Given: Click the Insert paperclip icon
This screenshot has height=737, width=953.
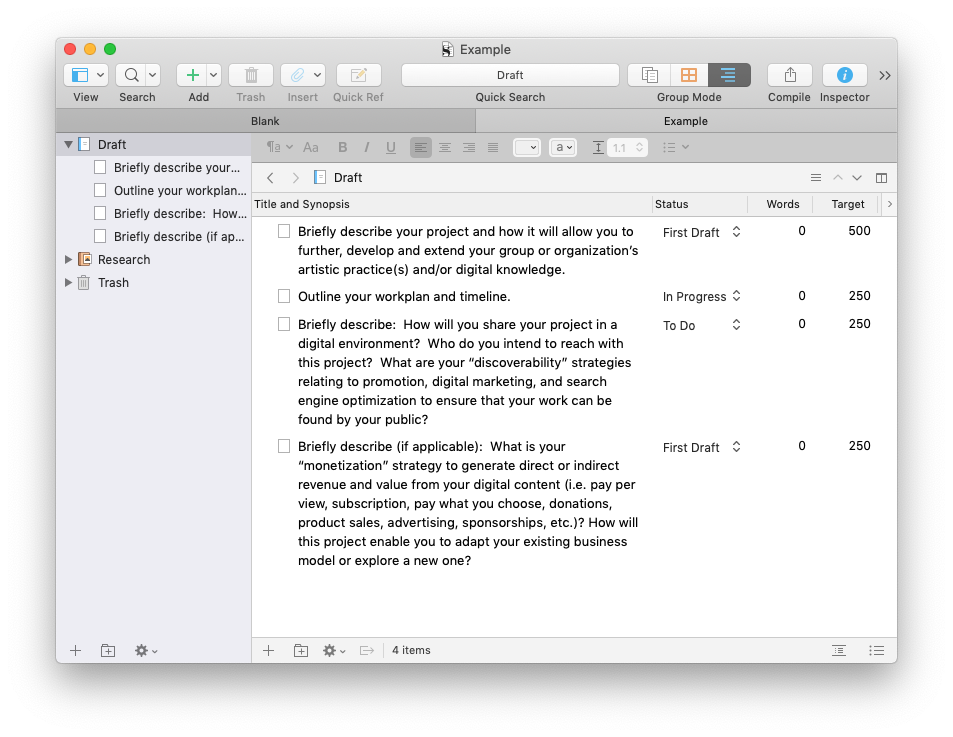Looking at the screenshot, I should click(297, 75).
